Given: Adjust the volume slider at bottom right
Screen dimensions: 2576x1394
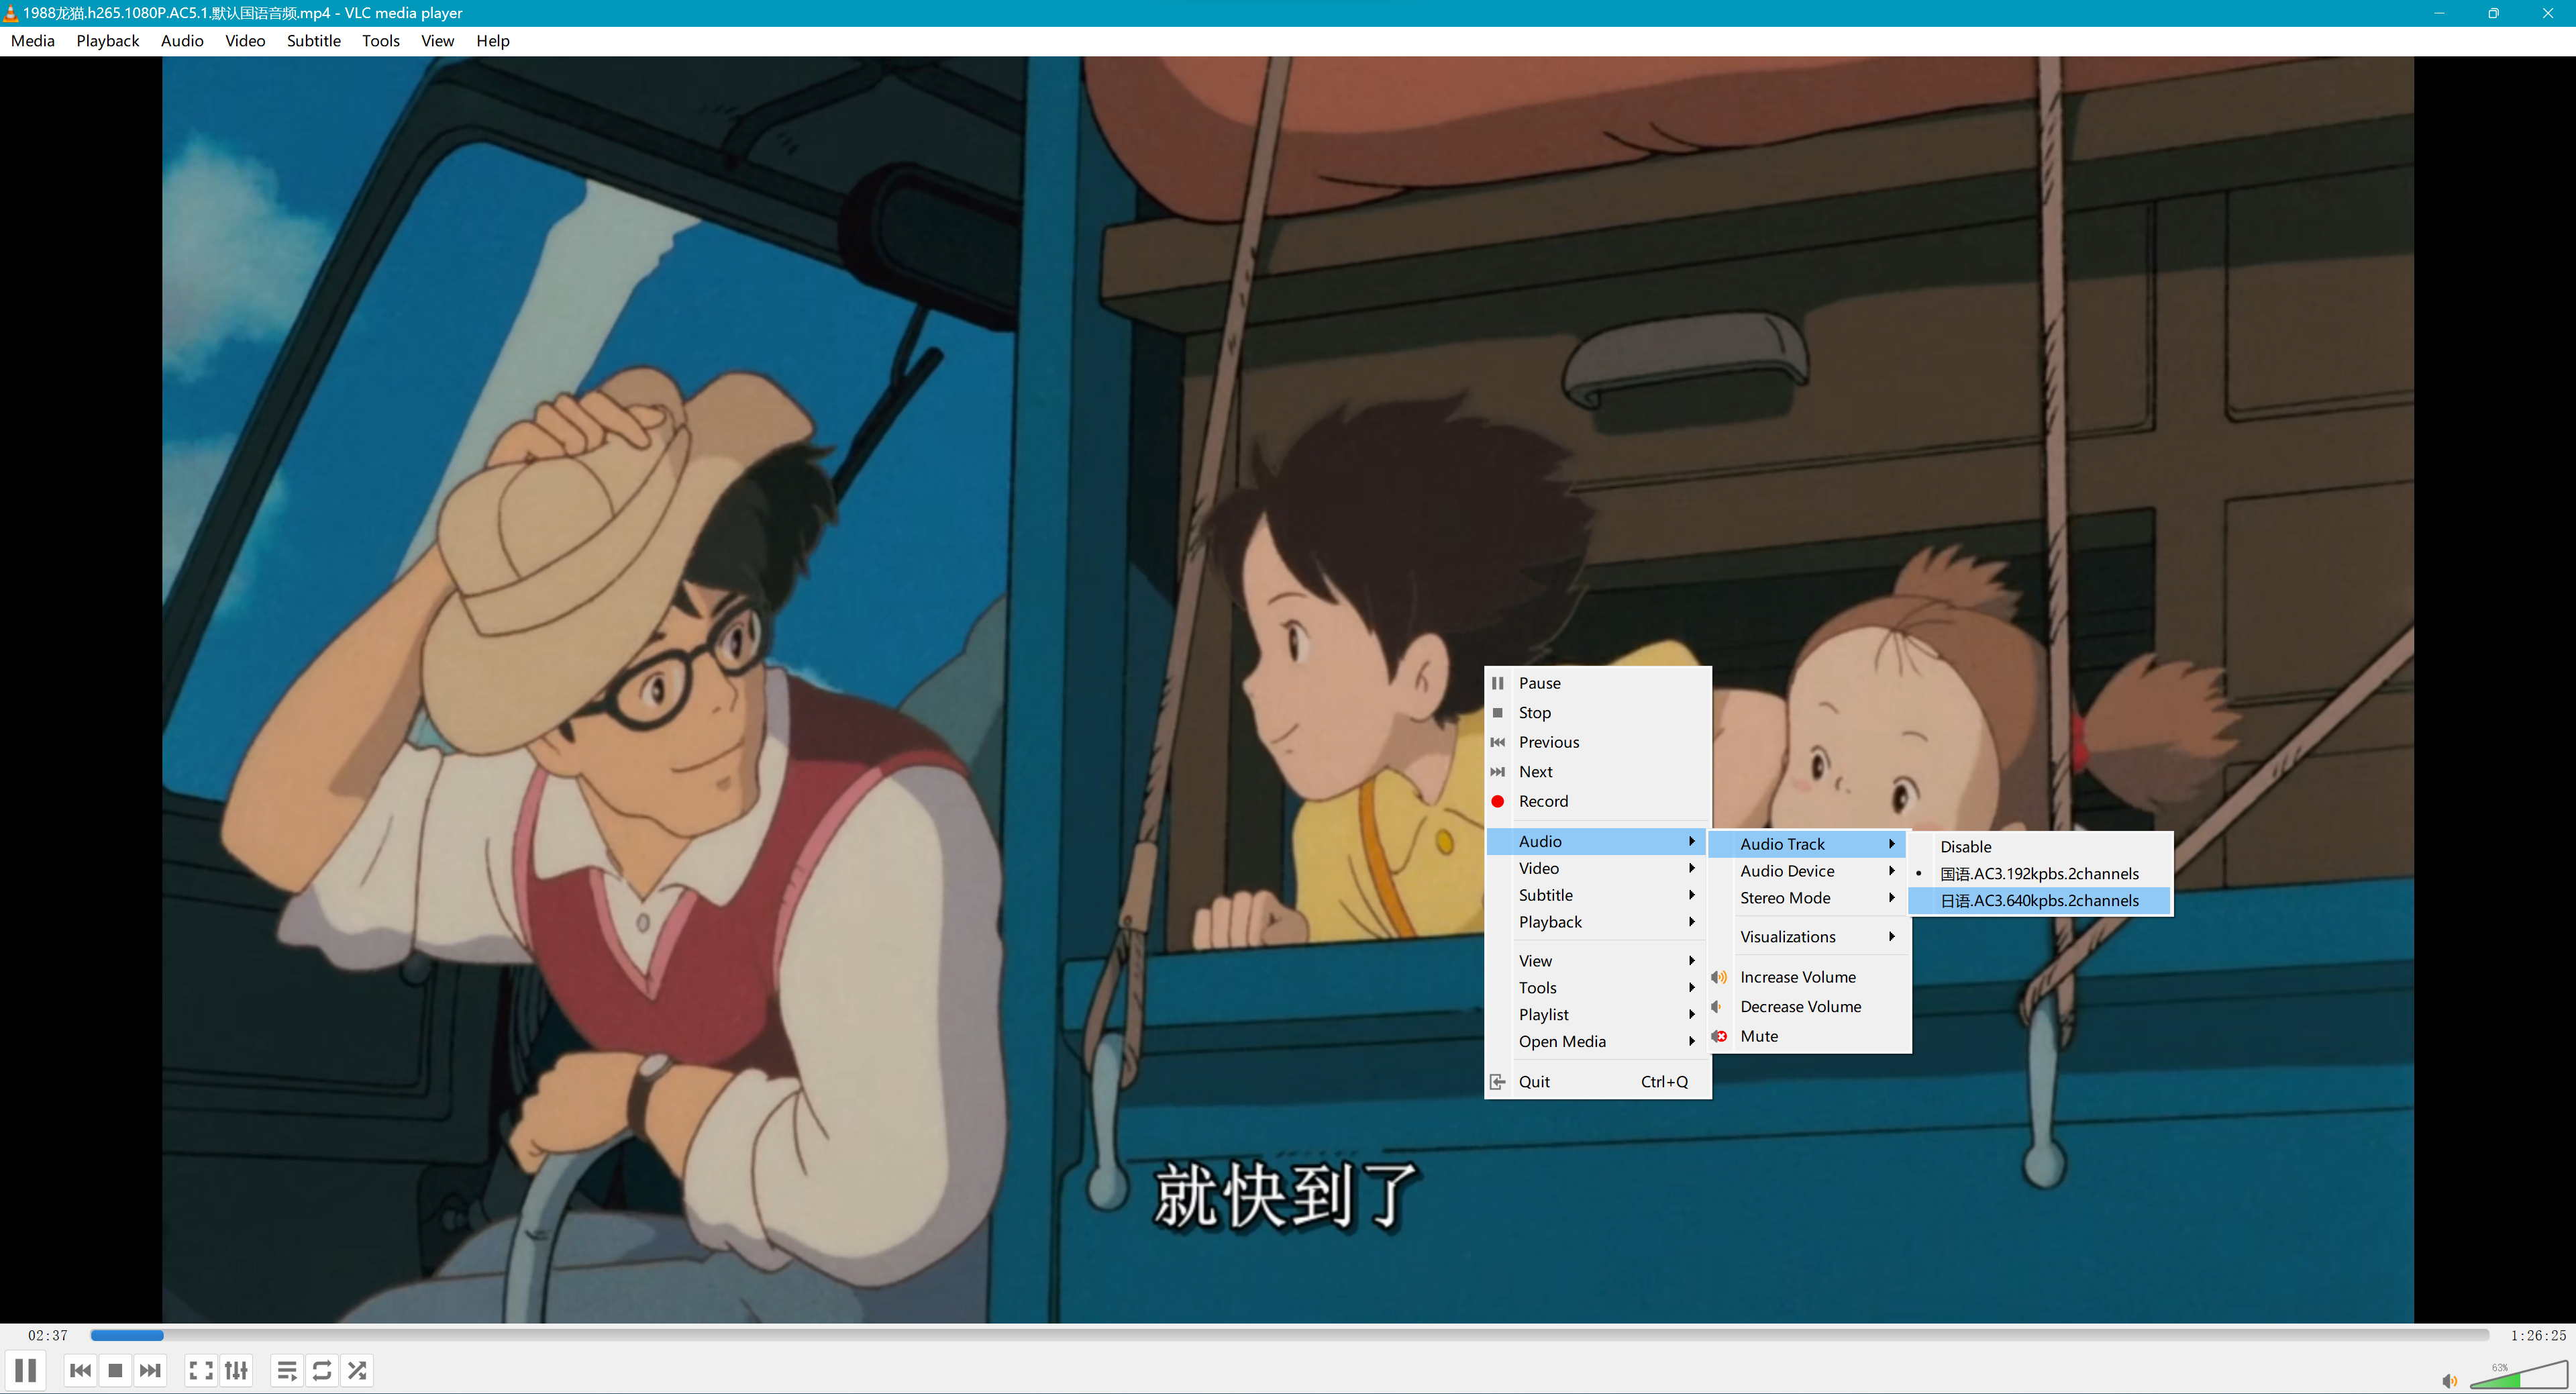Looking at the screenshot, I should click(x=2518, y=1375).
